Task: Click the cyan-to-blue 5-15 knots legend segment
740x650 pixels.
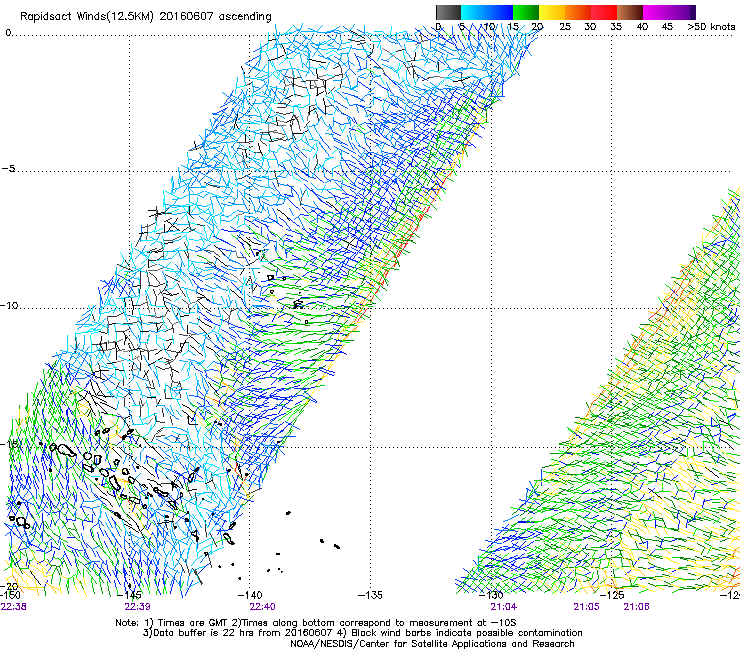Action: coord(487,13)
